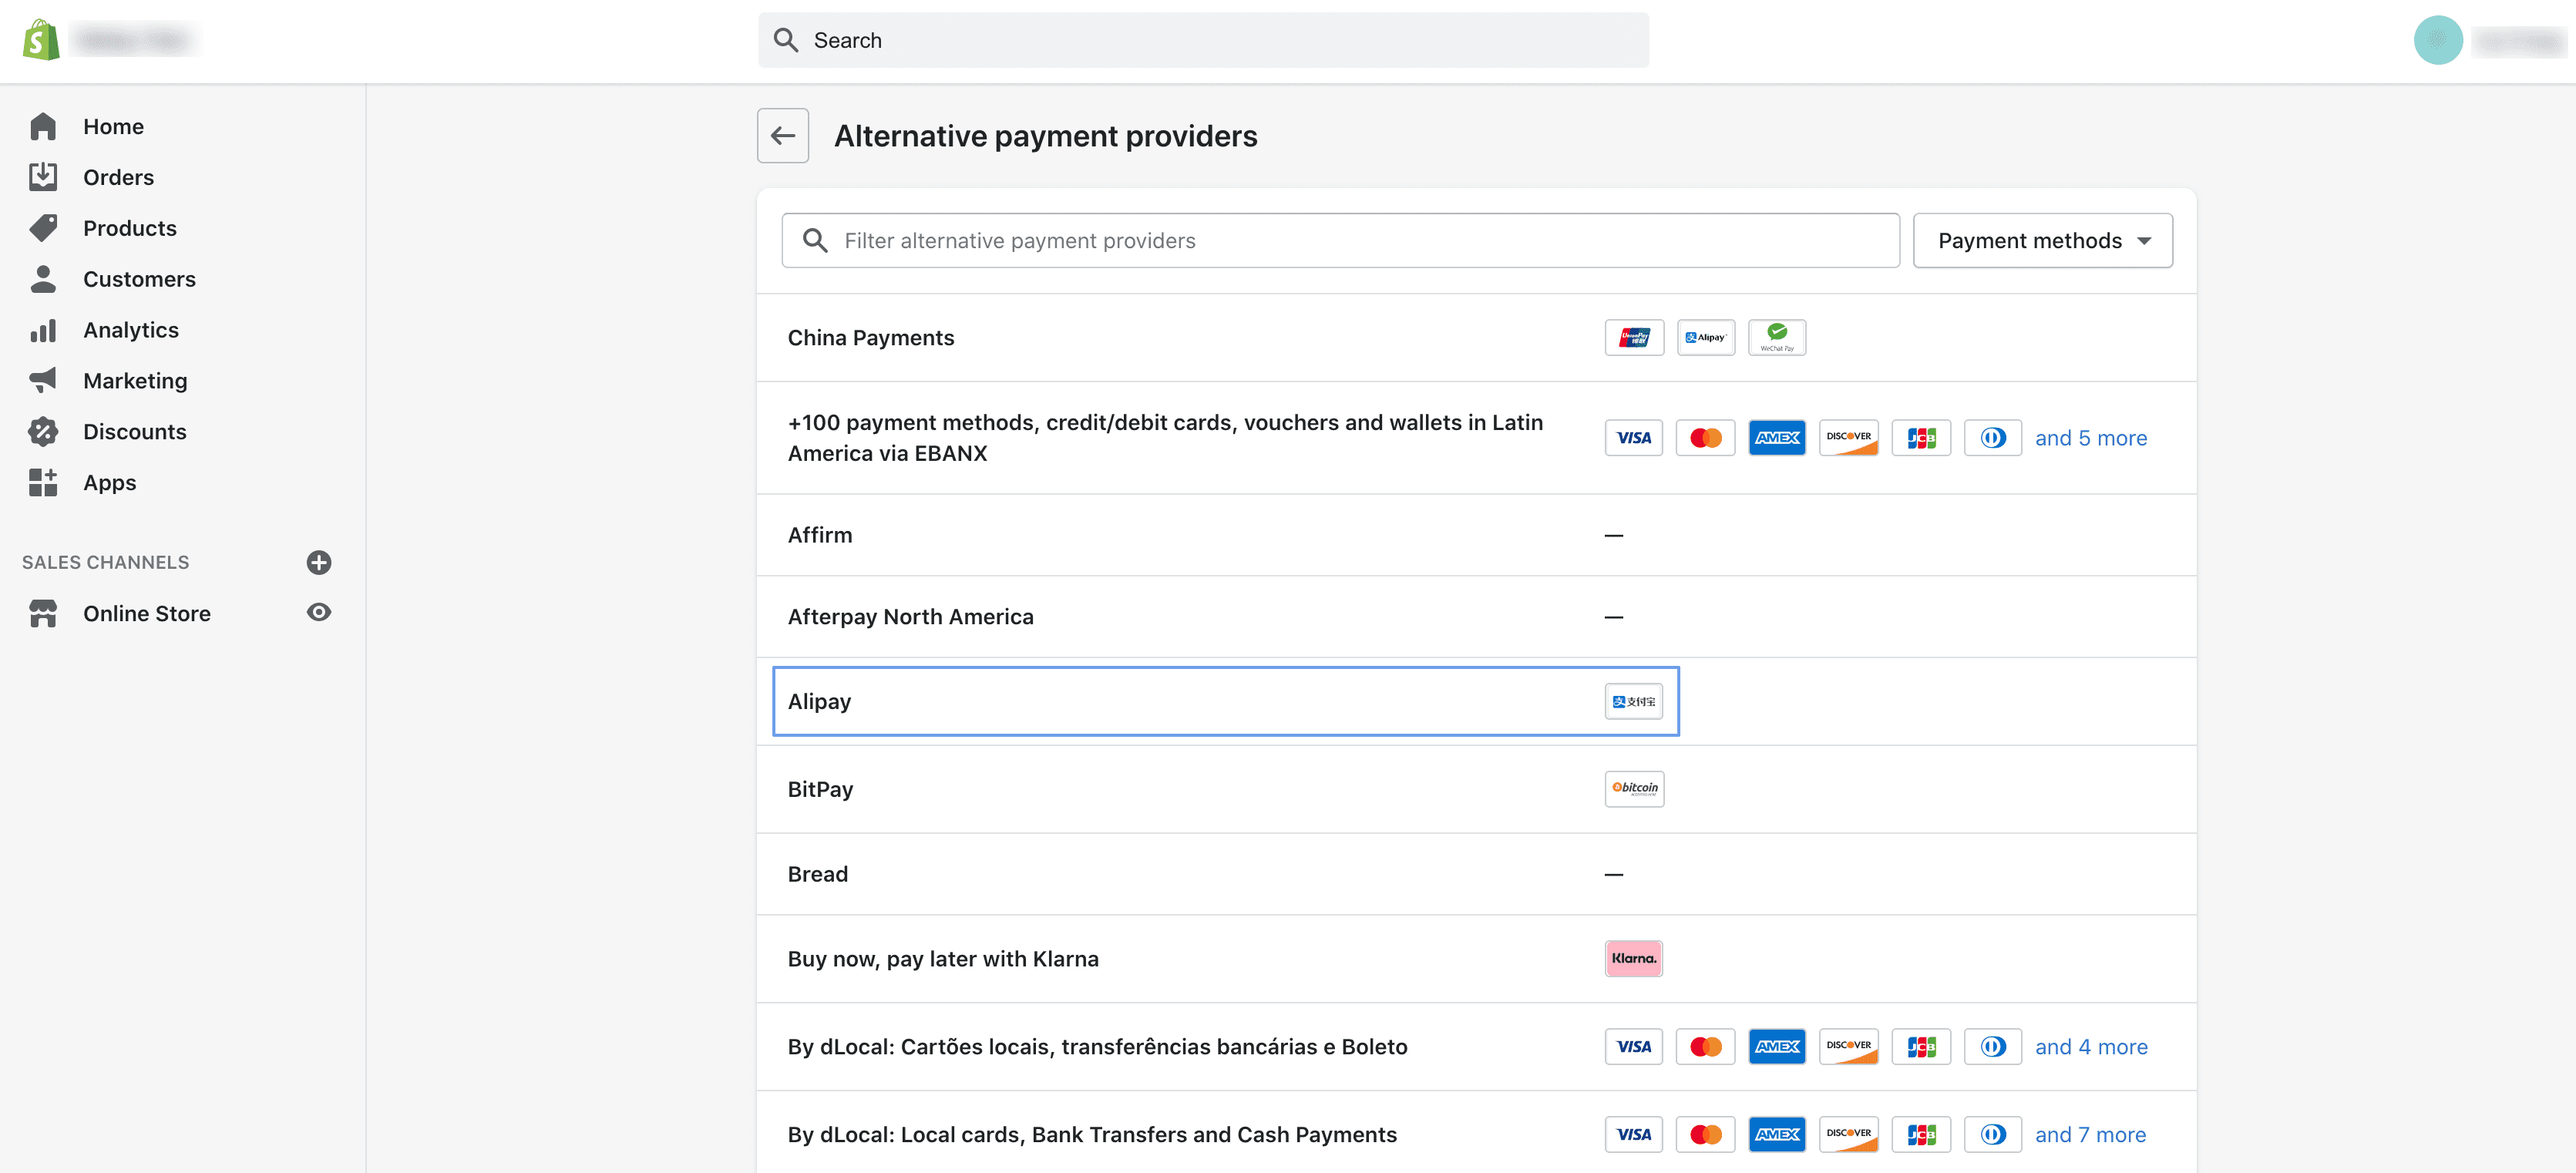Click the Customers person icon
The width and height of the screenshot is (2576, 1173).
coord(43,280)
